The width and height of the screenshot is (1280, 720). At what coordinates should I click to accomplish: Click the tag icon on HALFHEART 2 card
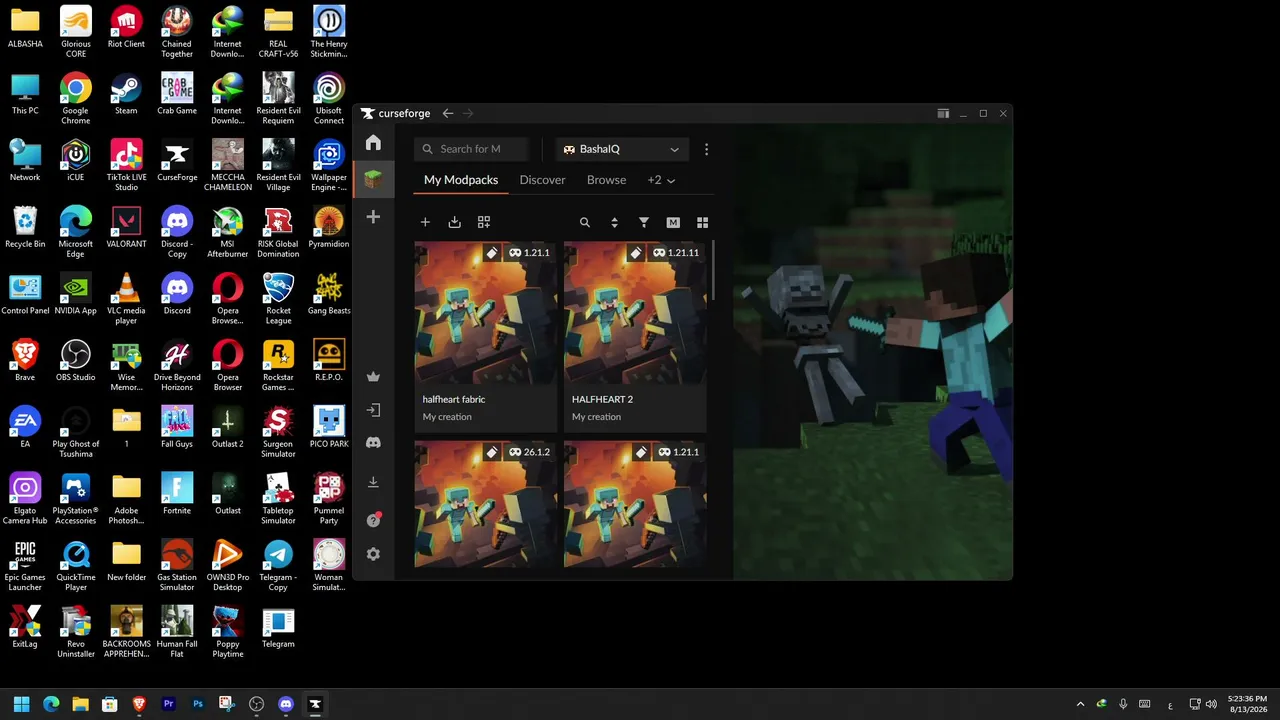tap(636, 253)
